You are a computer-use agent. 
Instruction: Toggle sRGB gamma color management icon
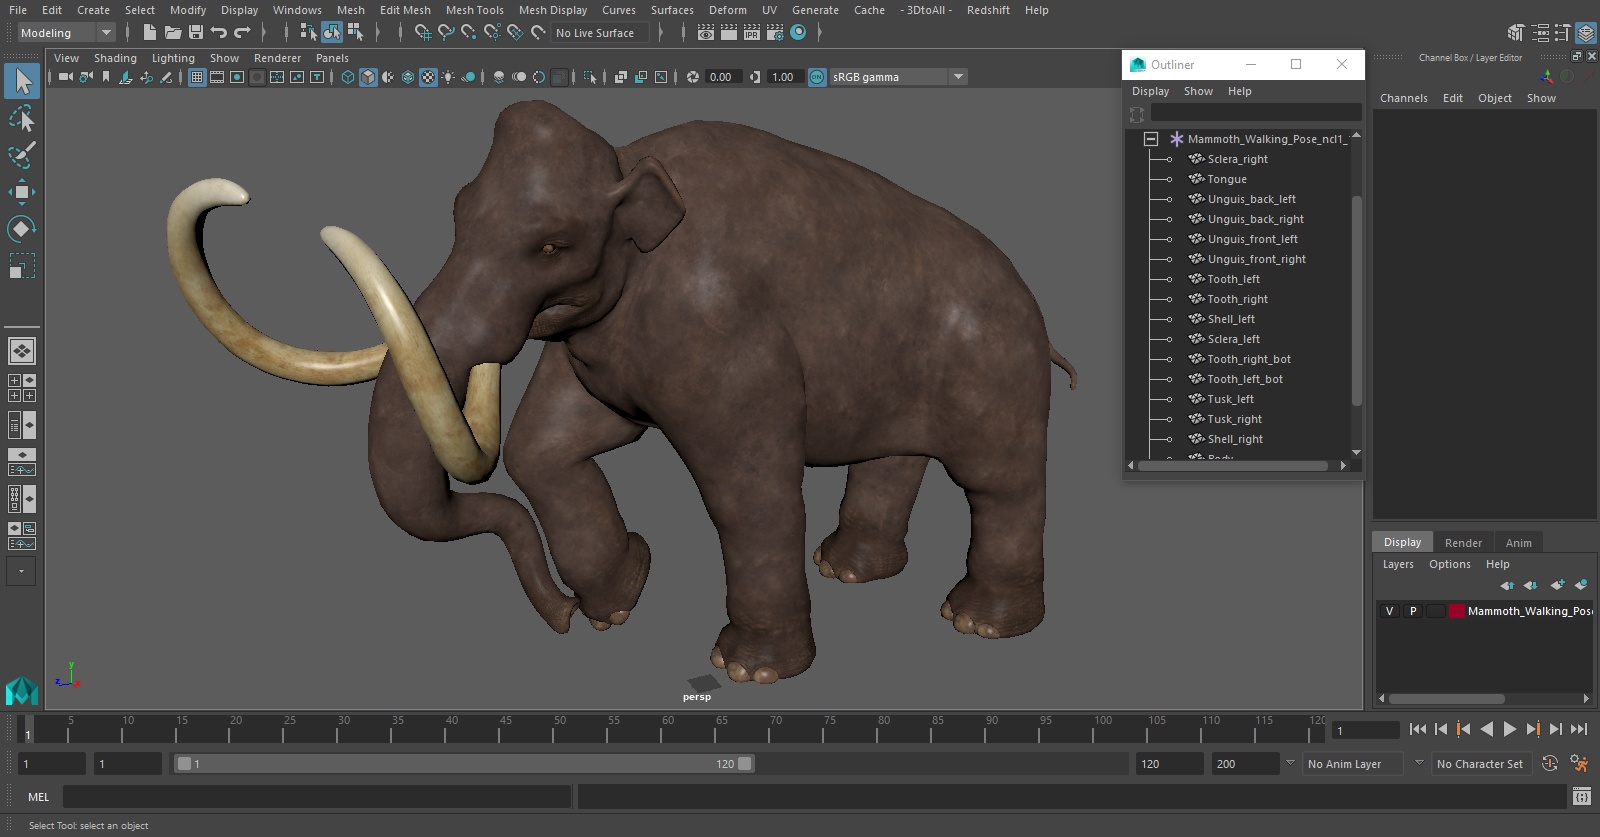pos(817,77)
